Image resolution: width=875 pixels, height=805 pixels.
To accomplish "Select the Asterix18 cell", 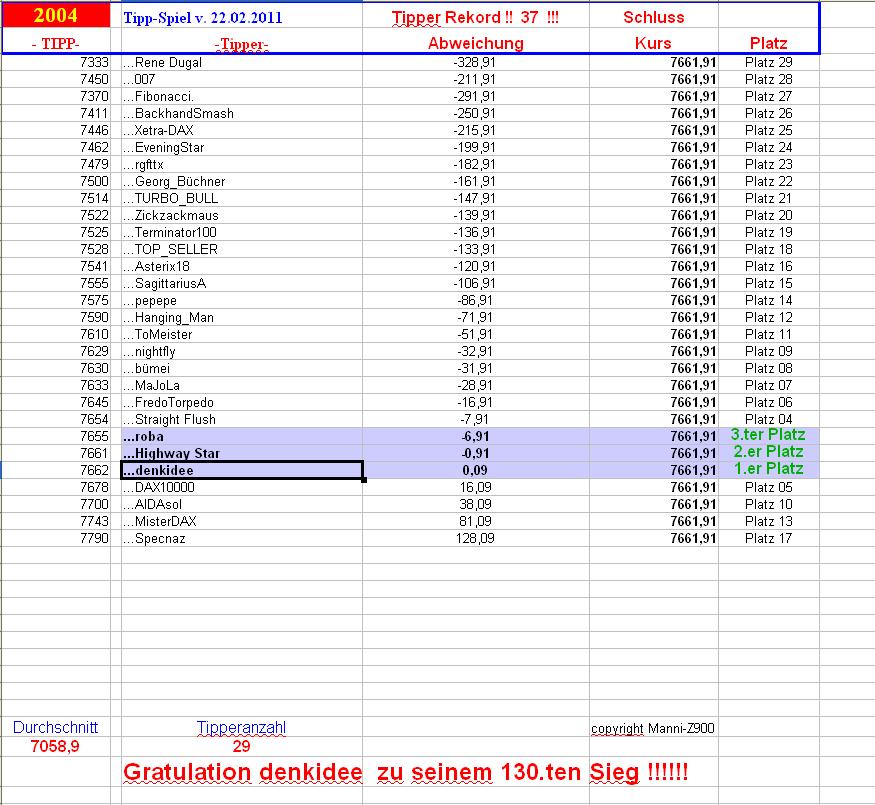I will [x=242, y=267].
